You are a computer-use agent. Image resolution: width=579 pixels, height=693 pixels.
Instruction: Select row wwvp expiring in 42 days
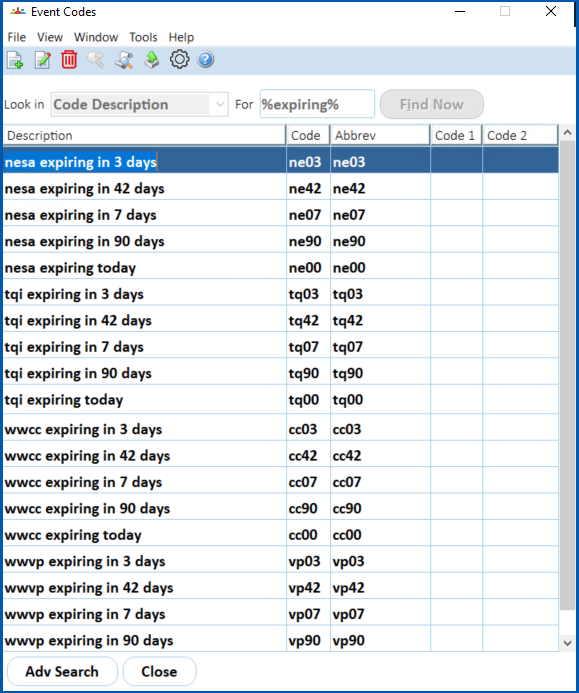pyautogui.click(x=281, y=586)
